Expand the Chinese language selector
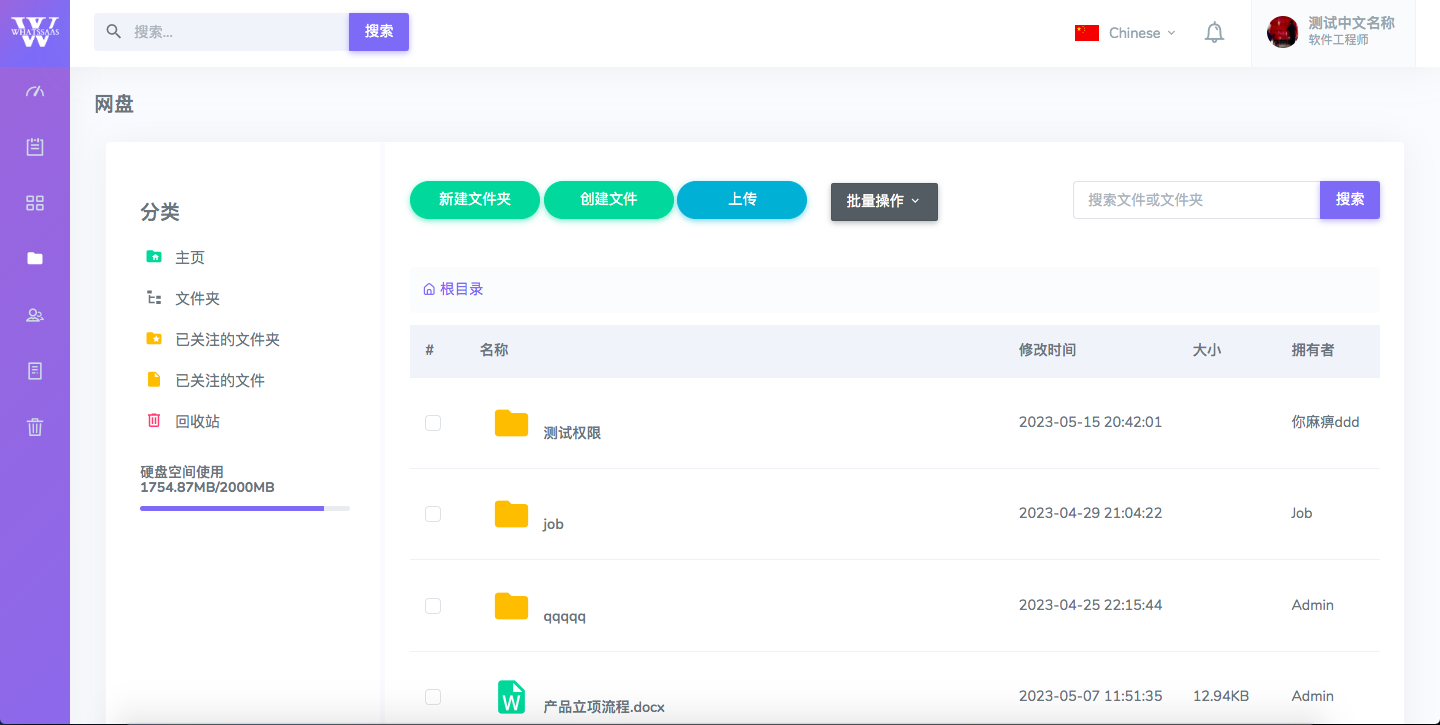The image size is (1440, 725). [x=1125, y=32]
